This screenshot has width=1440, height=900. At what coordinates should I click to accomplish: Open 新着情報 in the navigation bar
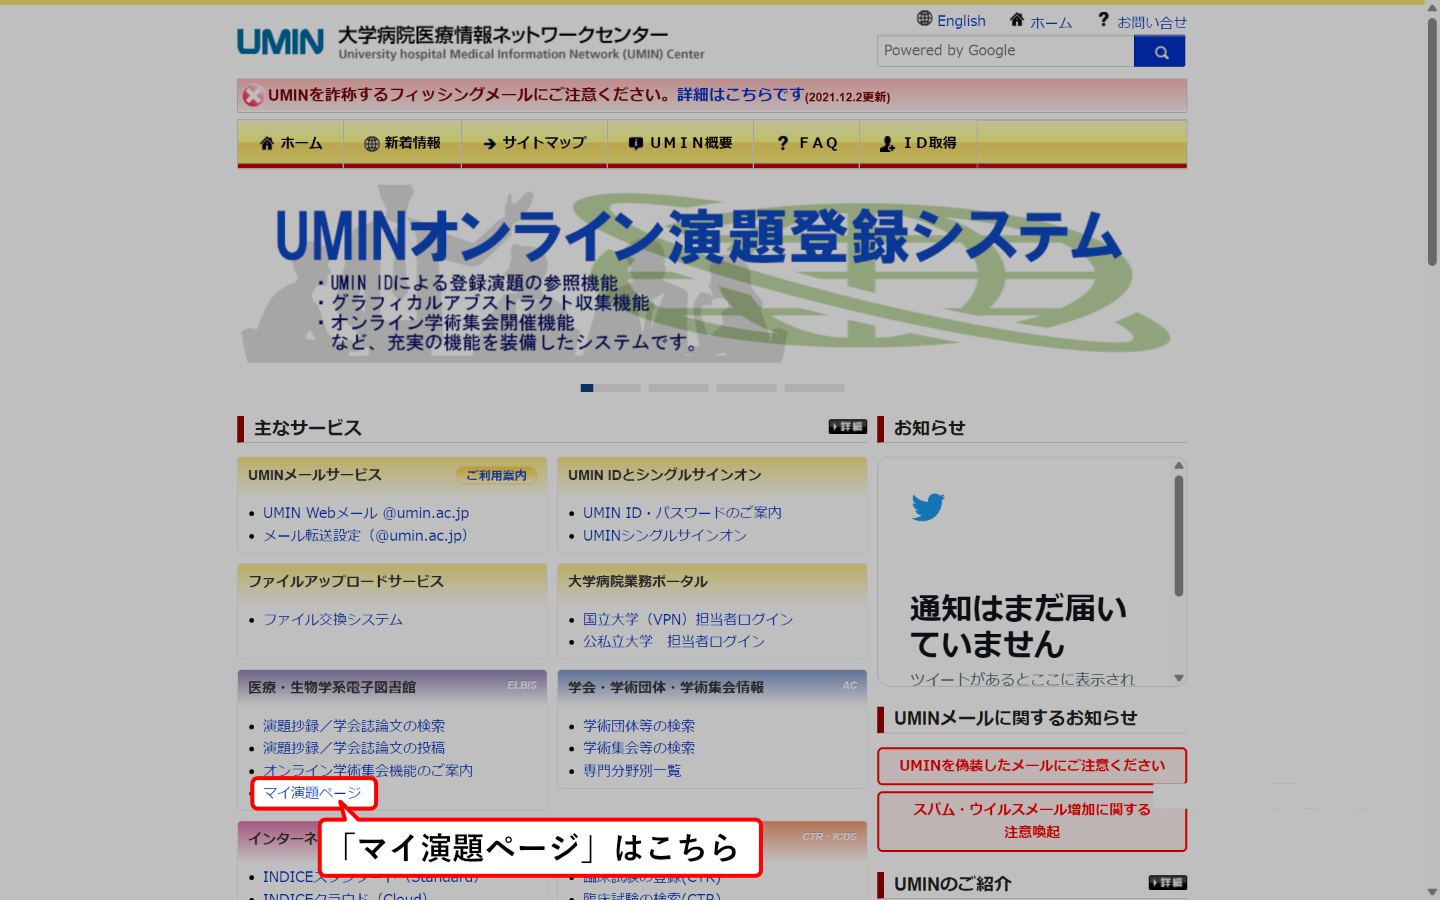click(x=402, y=143)
